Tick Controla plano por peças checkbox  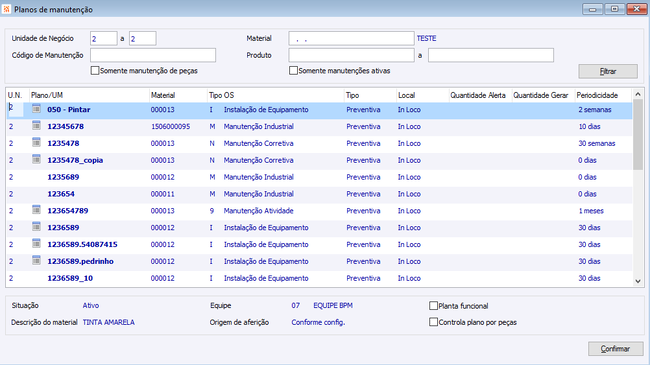[433, 322]
